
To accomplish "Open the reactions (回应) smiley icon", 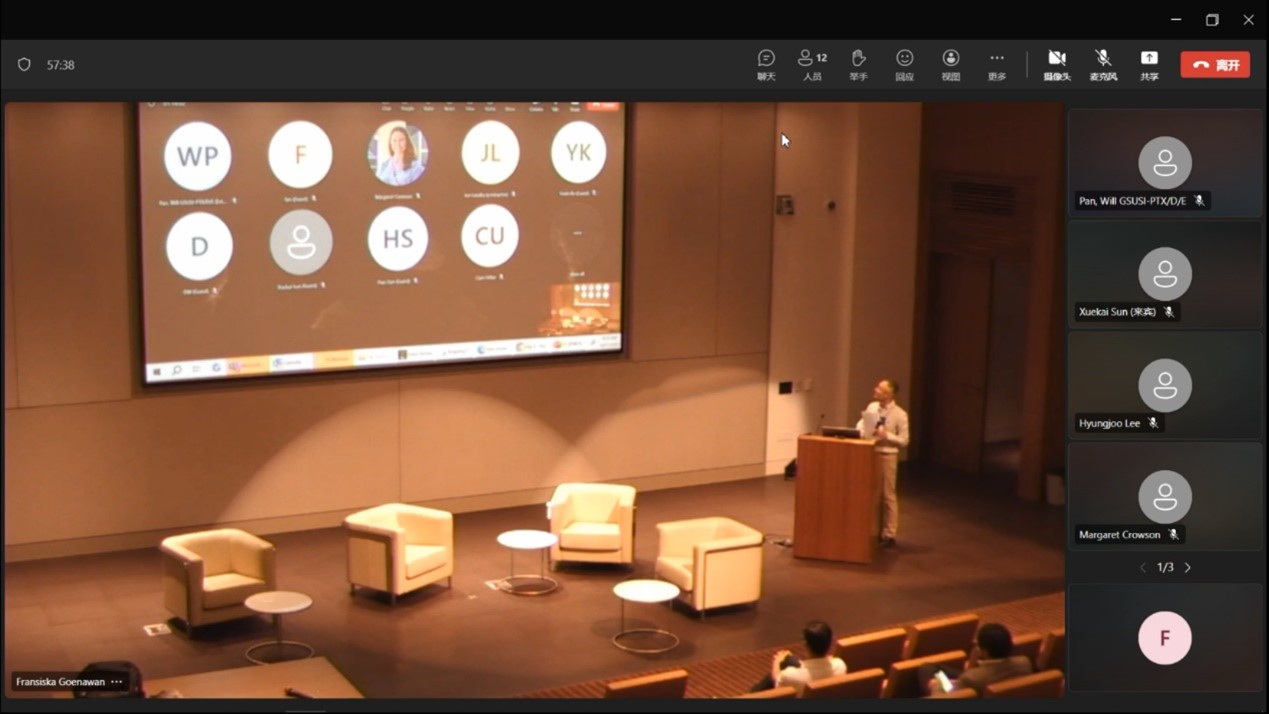I will 904,64.
